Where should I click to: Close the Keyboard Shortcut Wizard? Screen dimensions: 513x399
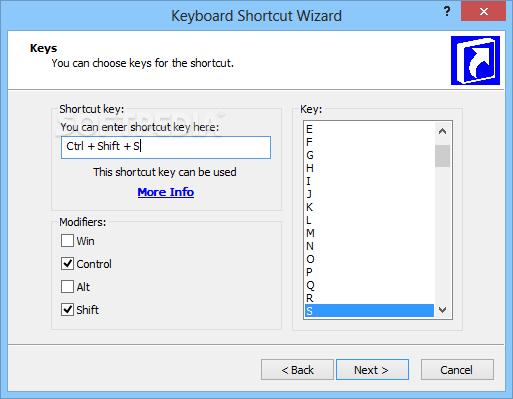[x=483, y=12]
